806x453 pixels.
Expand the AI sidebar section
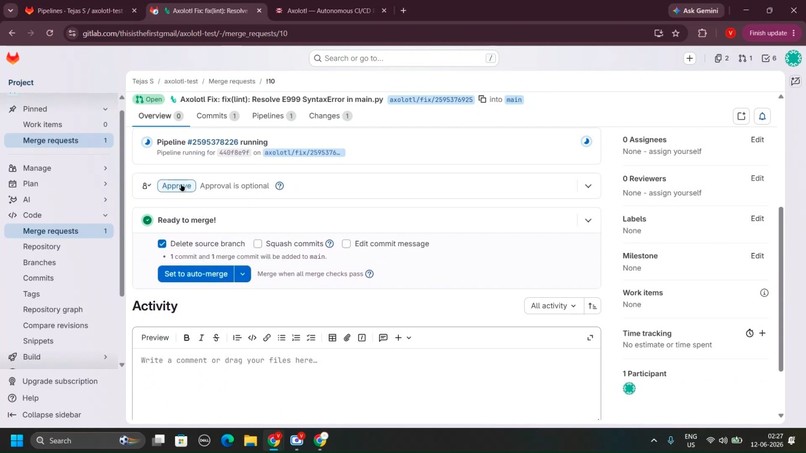[x=105, y=200]
